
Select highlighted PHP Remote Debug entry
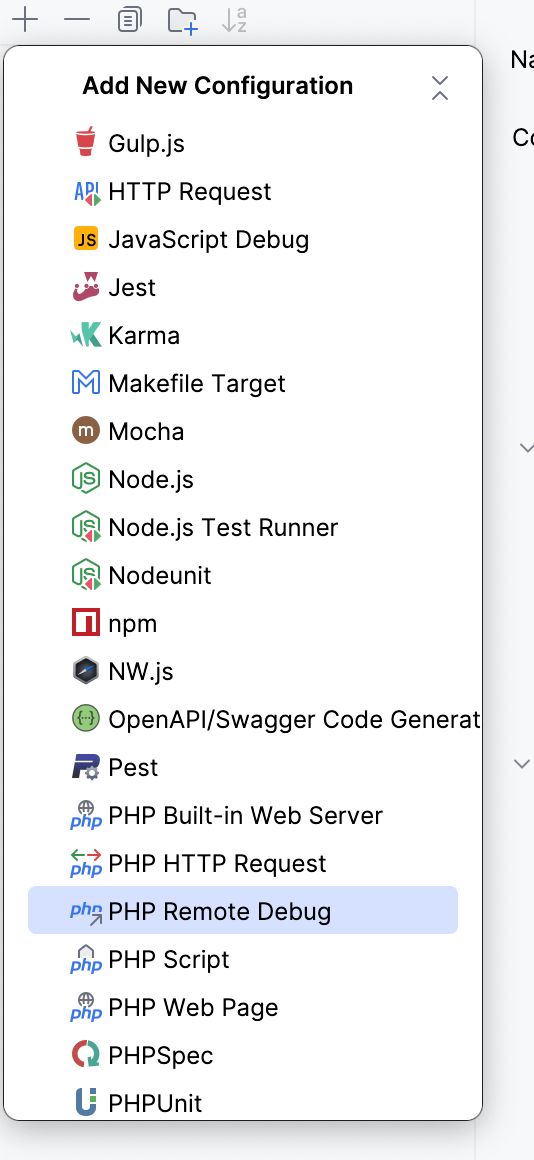(x=243, y=910)
